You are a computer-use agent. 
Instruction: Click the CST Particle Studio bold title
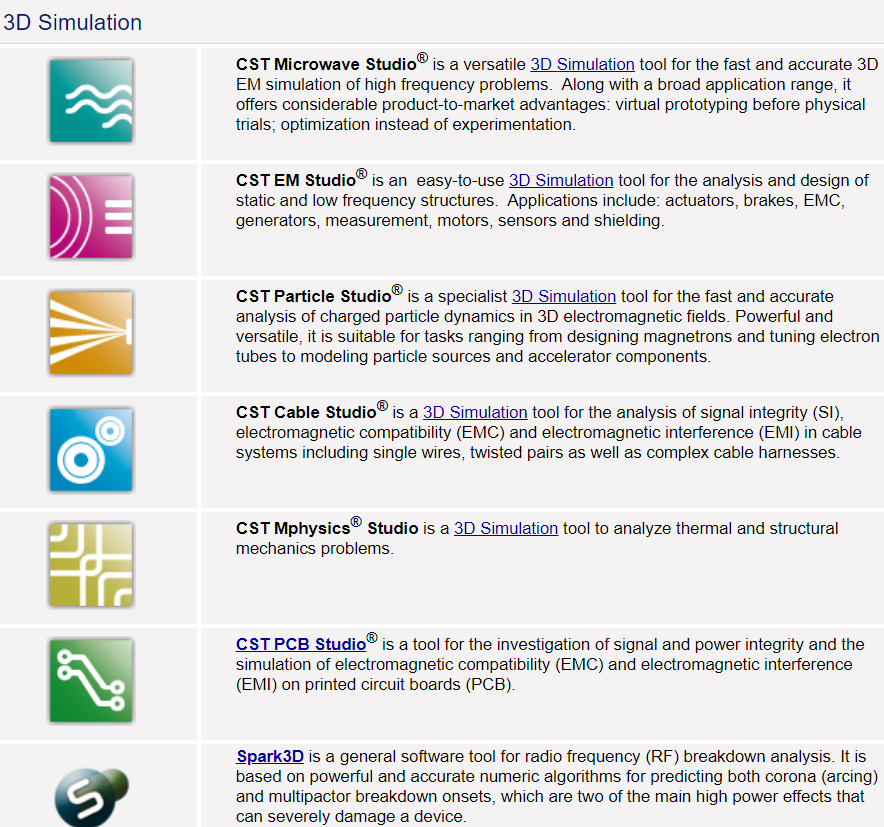point(313,297)
